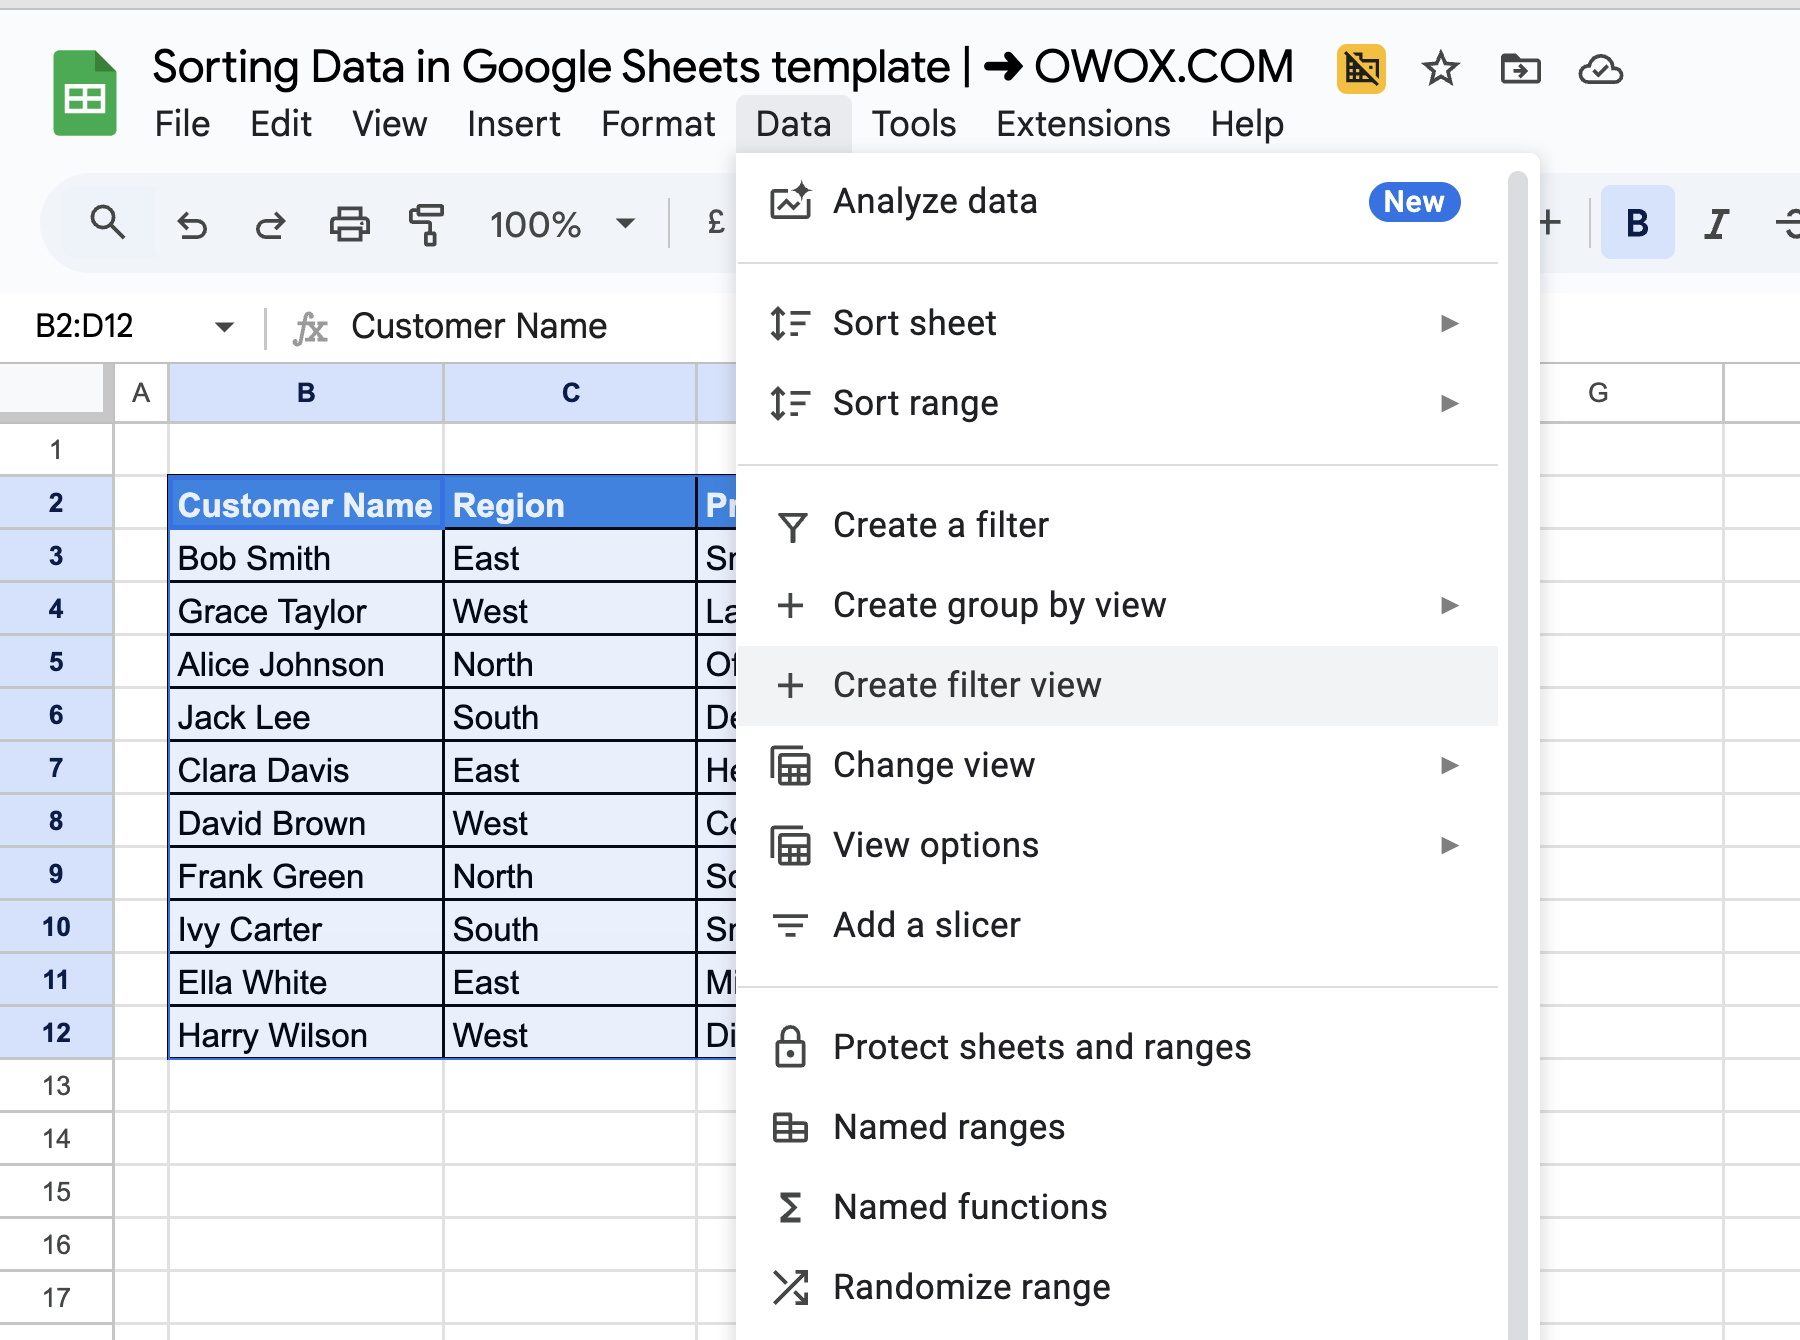Click the Sort range icon
1800x1340 pixels.
coord(790,403)
